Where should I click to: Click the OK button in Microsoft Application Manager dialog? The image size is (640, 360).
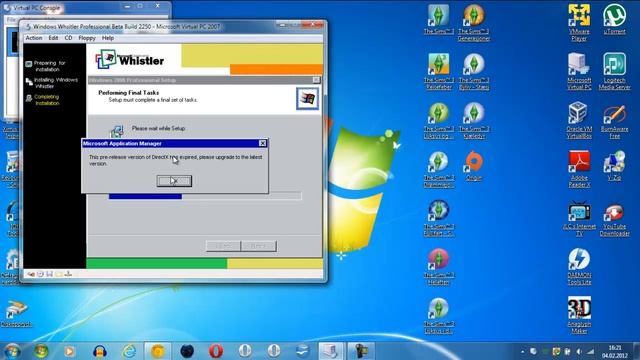[x=174, y=181]
